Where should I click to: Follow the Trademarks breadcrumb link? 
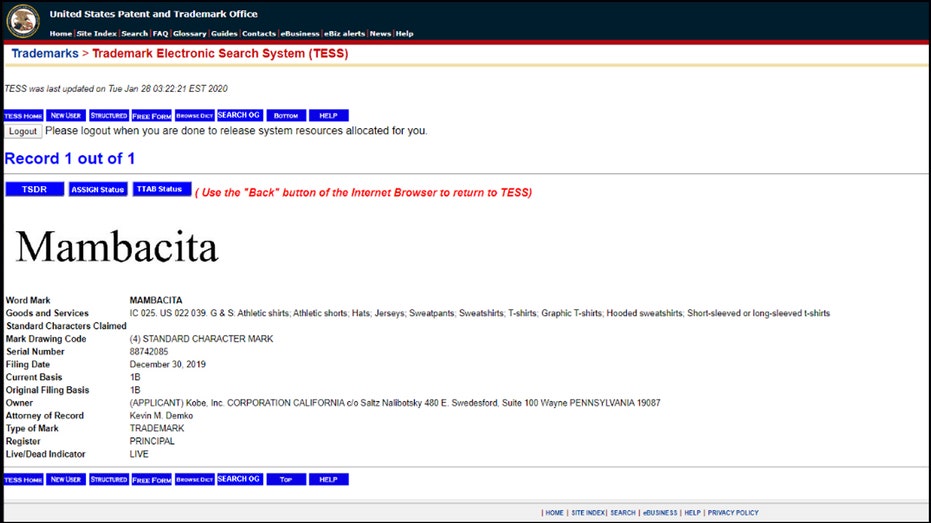click(45, 53)
